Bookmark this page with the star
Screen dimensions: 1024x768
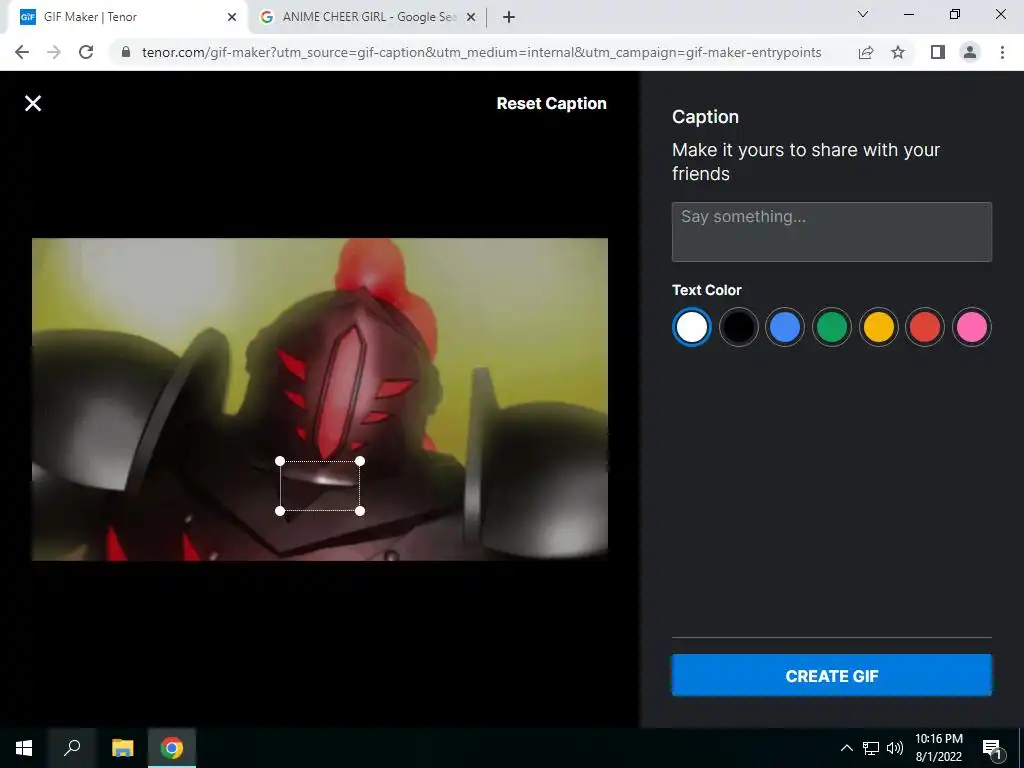click(x=898, y=52)
